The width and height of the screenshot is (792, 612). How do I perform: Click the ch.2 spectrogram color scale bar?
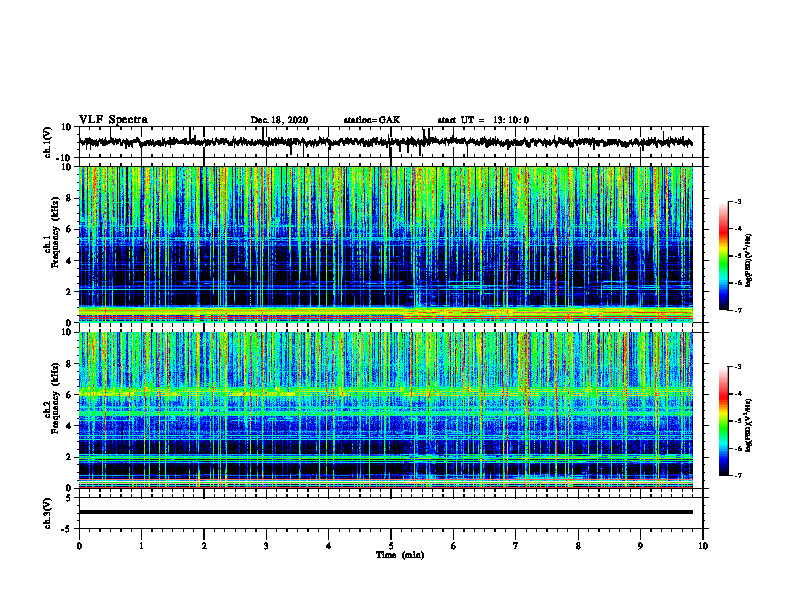[x=723, y=421]
